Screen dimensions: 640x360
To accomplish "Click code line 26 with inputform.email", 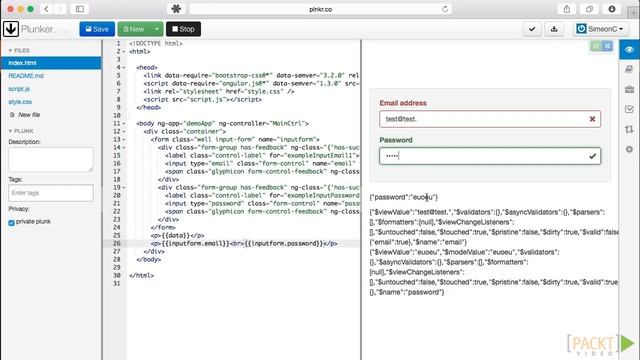I will (243, 243).
